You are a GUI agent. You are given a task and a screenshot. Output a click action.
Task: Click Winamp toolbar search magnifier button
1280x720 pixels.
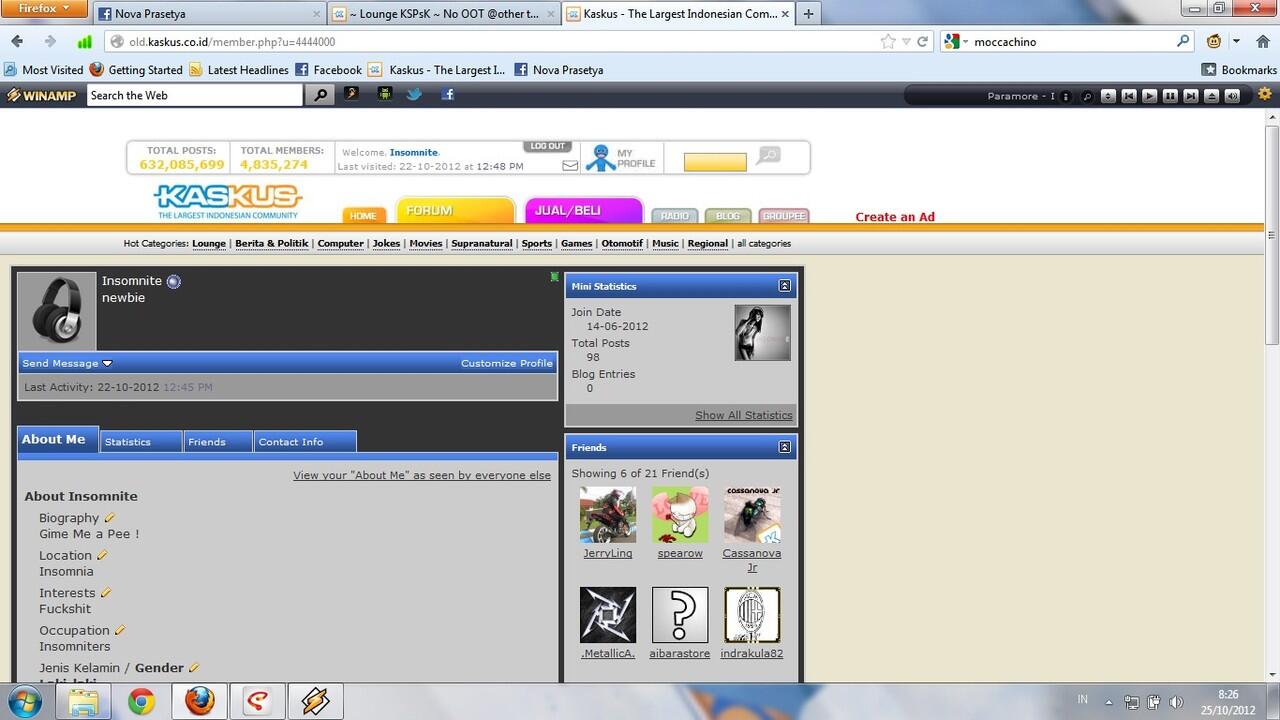320,95
